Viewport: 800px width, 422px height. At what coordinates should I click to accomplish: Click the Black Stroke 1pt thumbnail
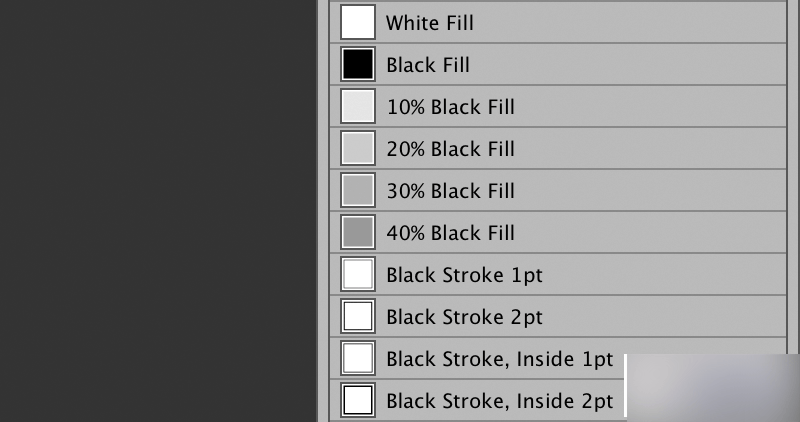click(358, 275)
